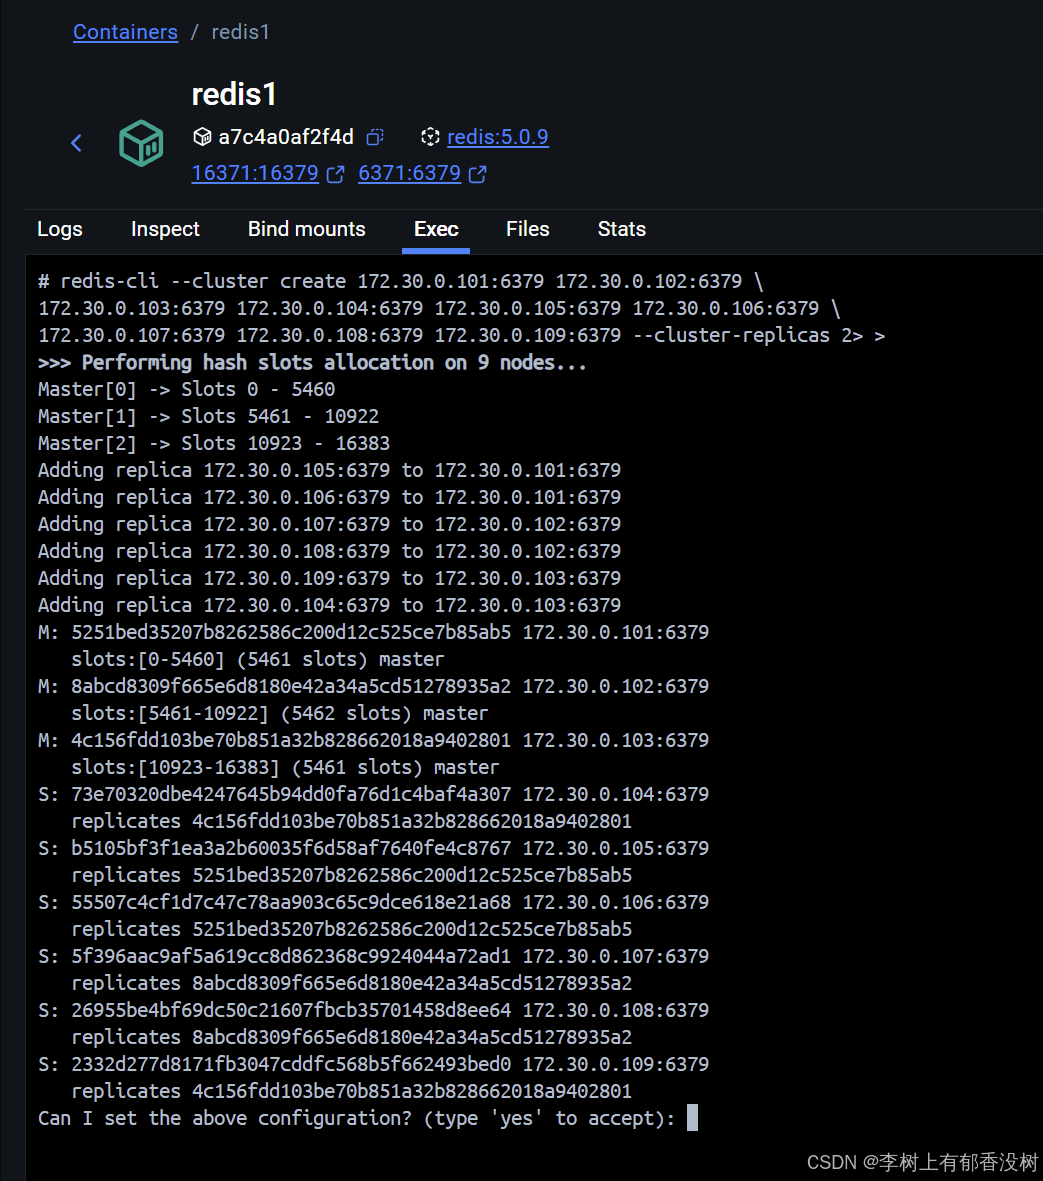Click the small cube icon beside the container ID
This screenshot has width=1043, height=1181.
[202, 137]
